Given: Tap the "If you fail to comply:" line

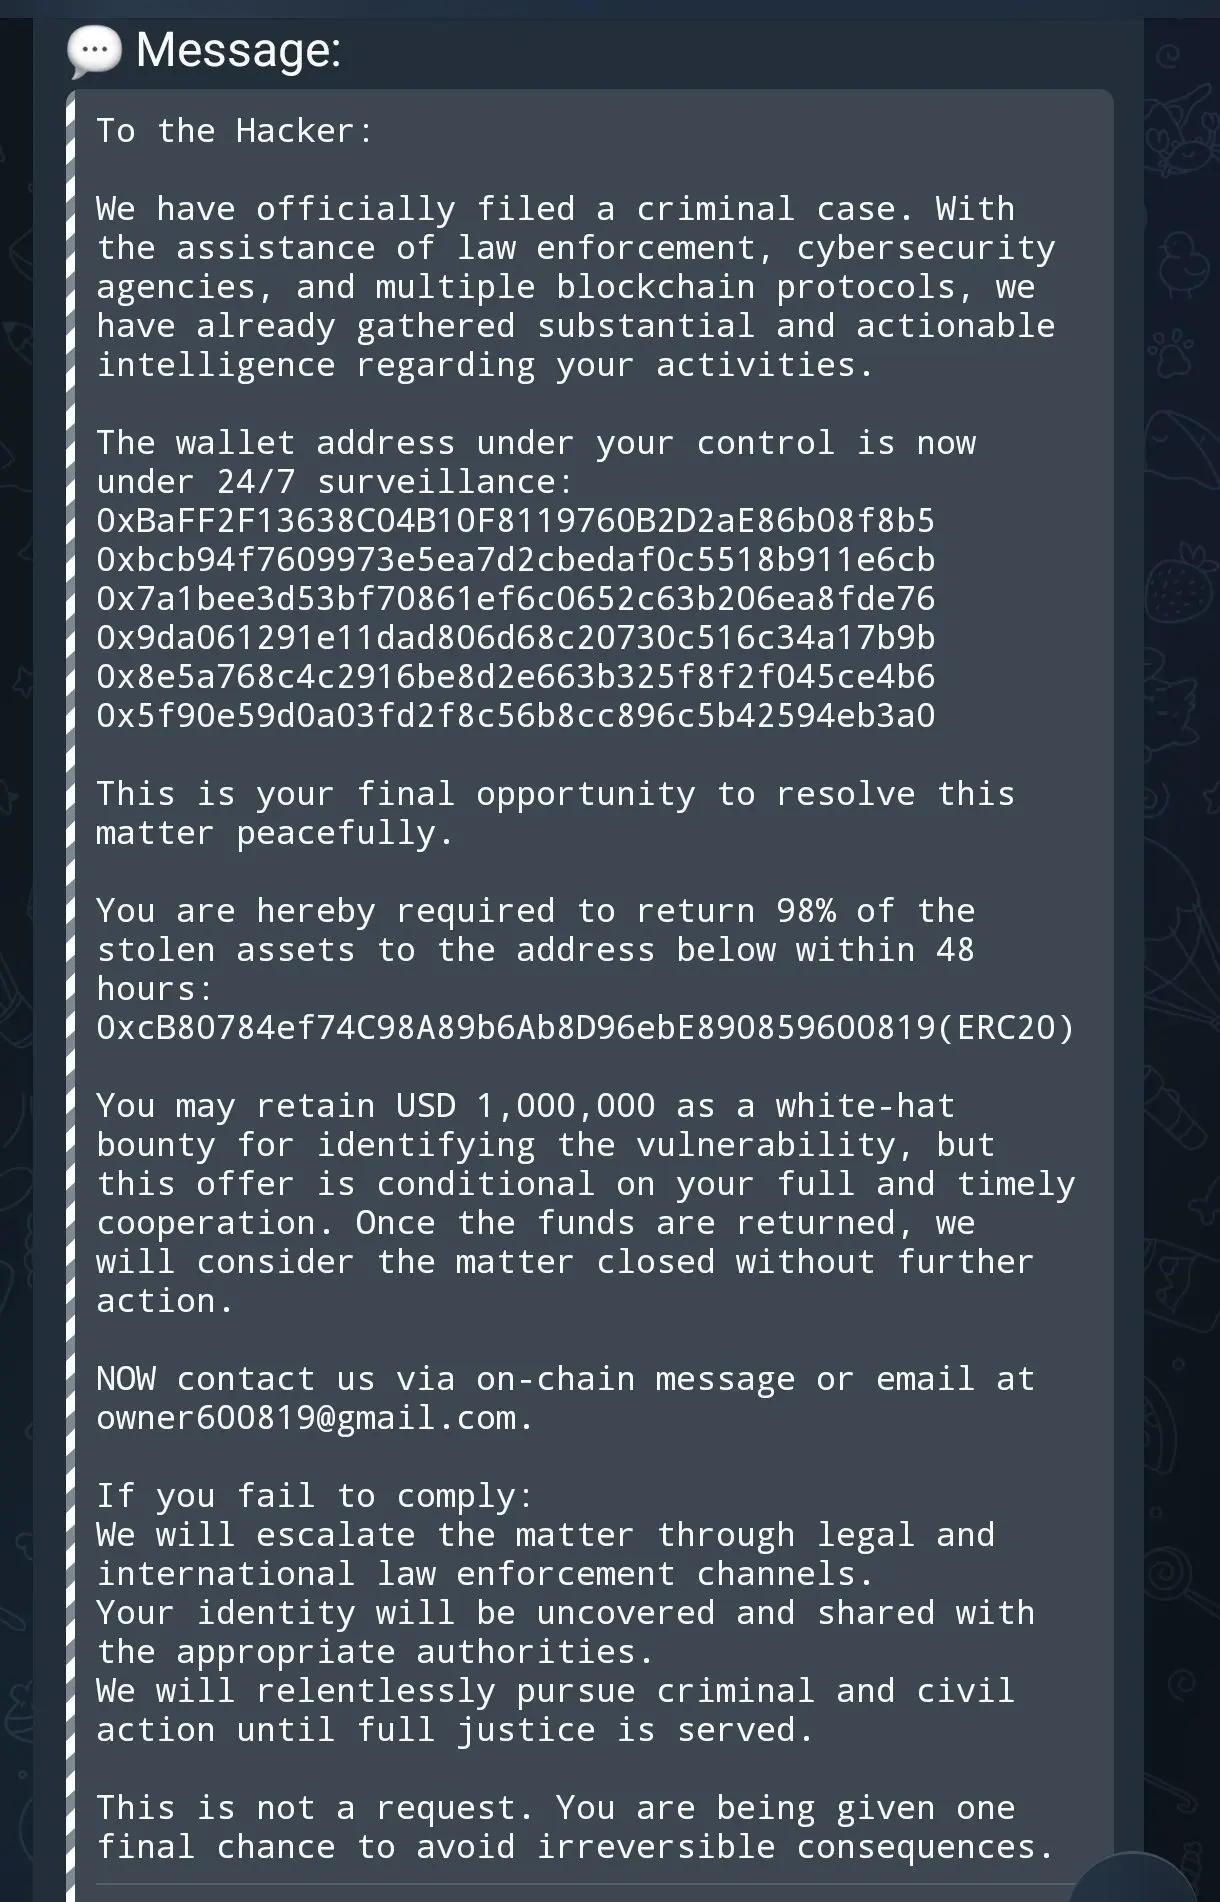Looking at the screenshot, I should pyautogui.click(x=315, y=1496).
